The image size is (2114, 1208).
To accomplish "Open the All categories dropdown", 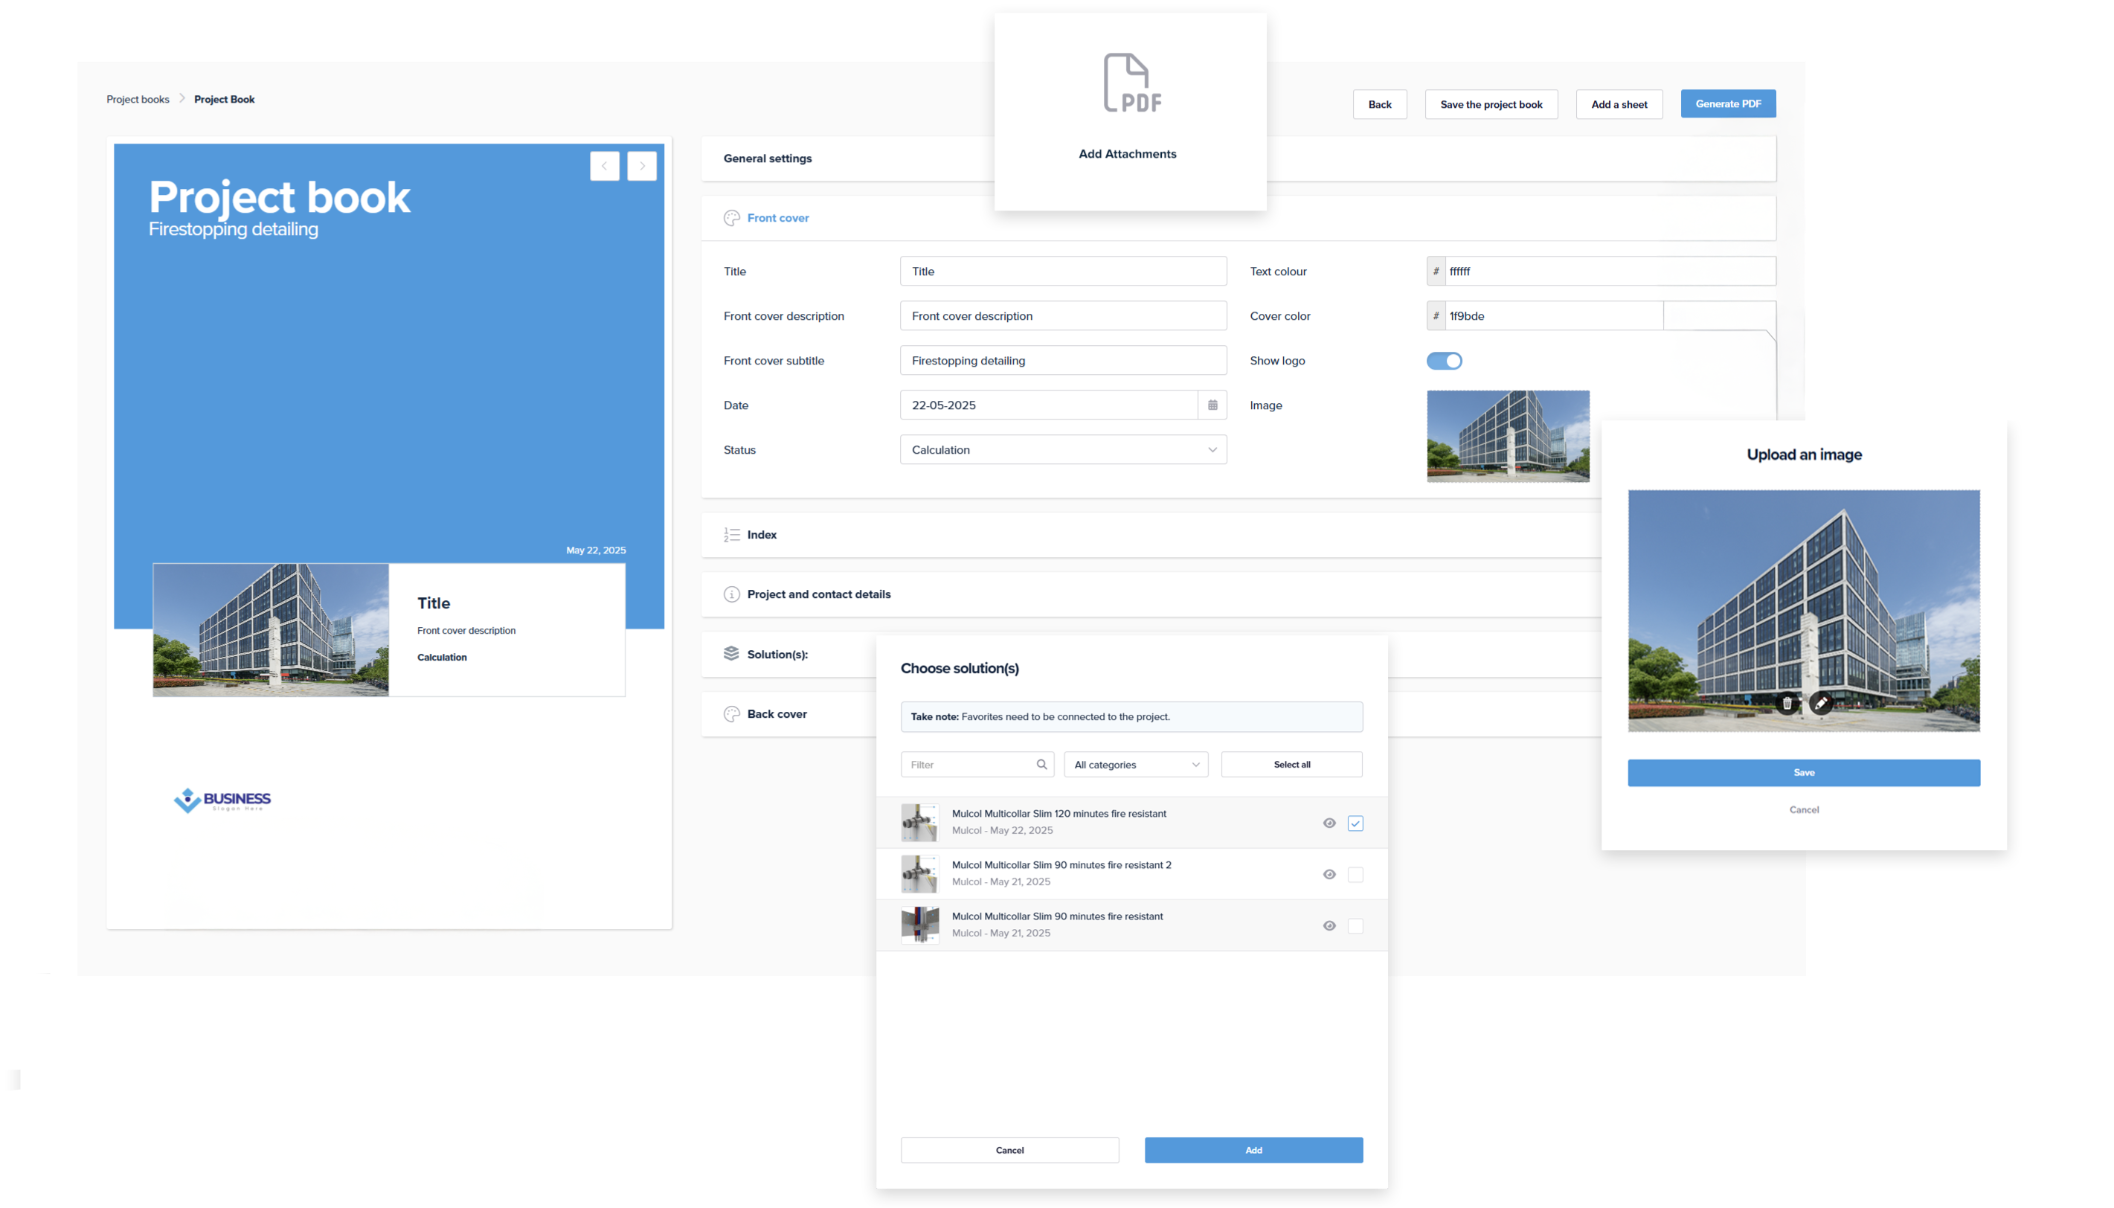I will point(1136,763).
